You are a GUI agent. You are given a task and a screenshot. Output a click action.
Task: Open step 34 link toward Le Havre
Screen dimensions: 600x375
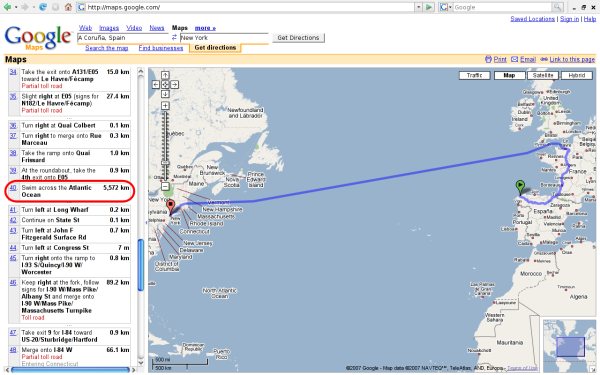(13, 72)
